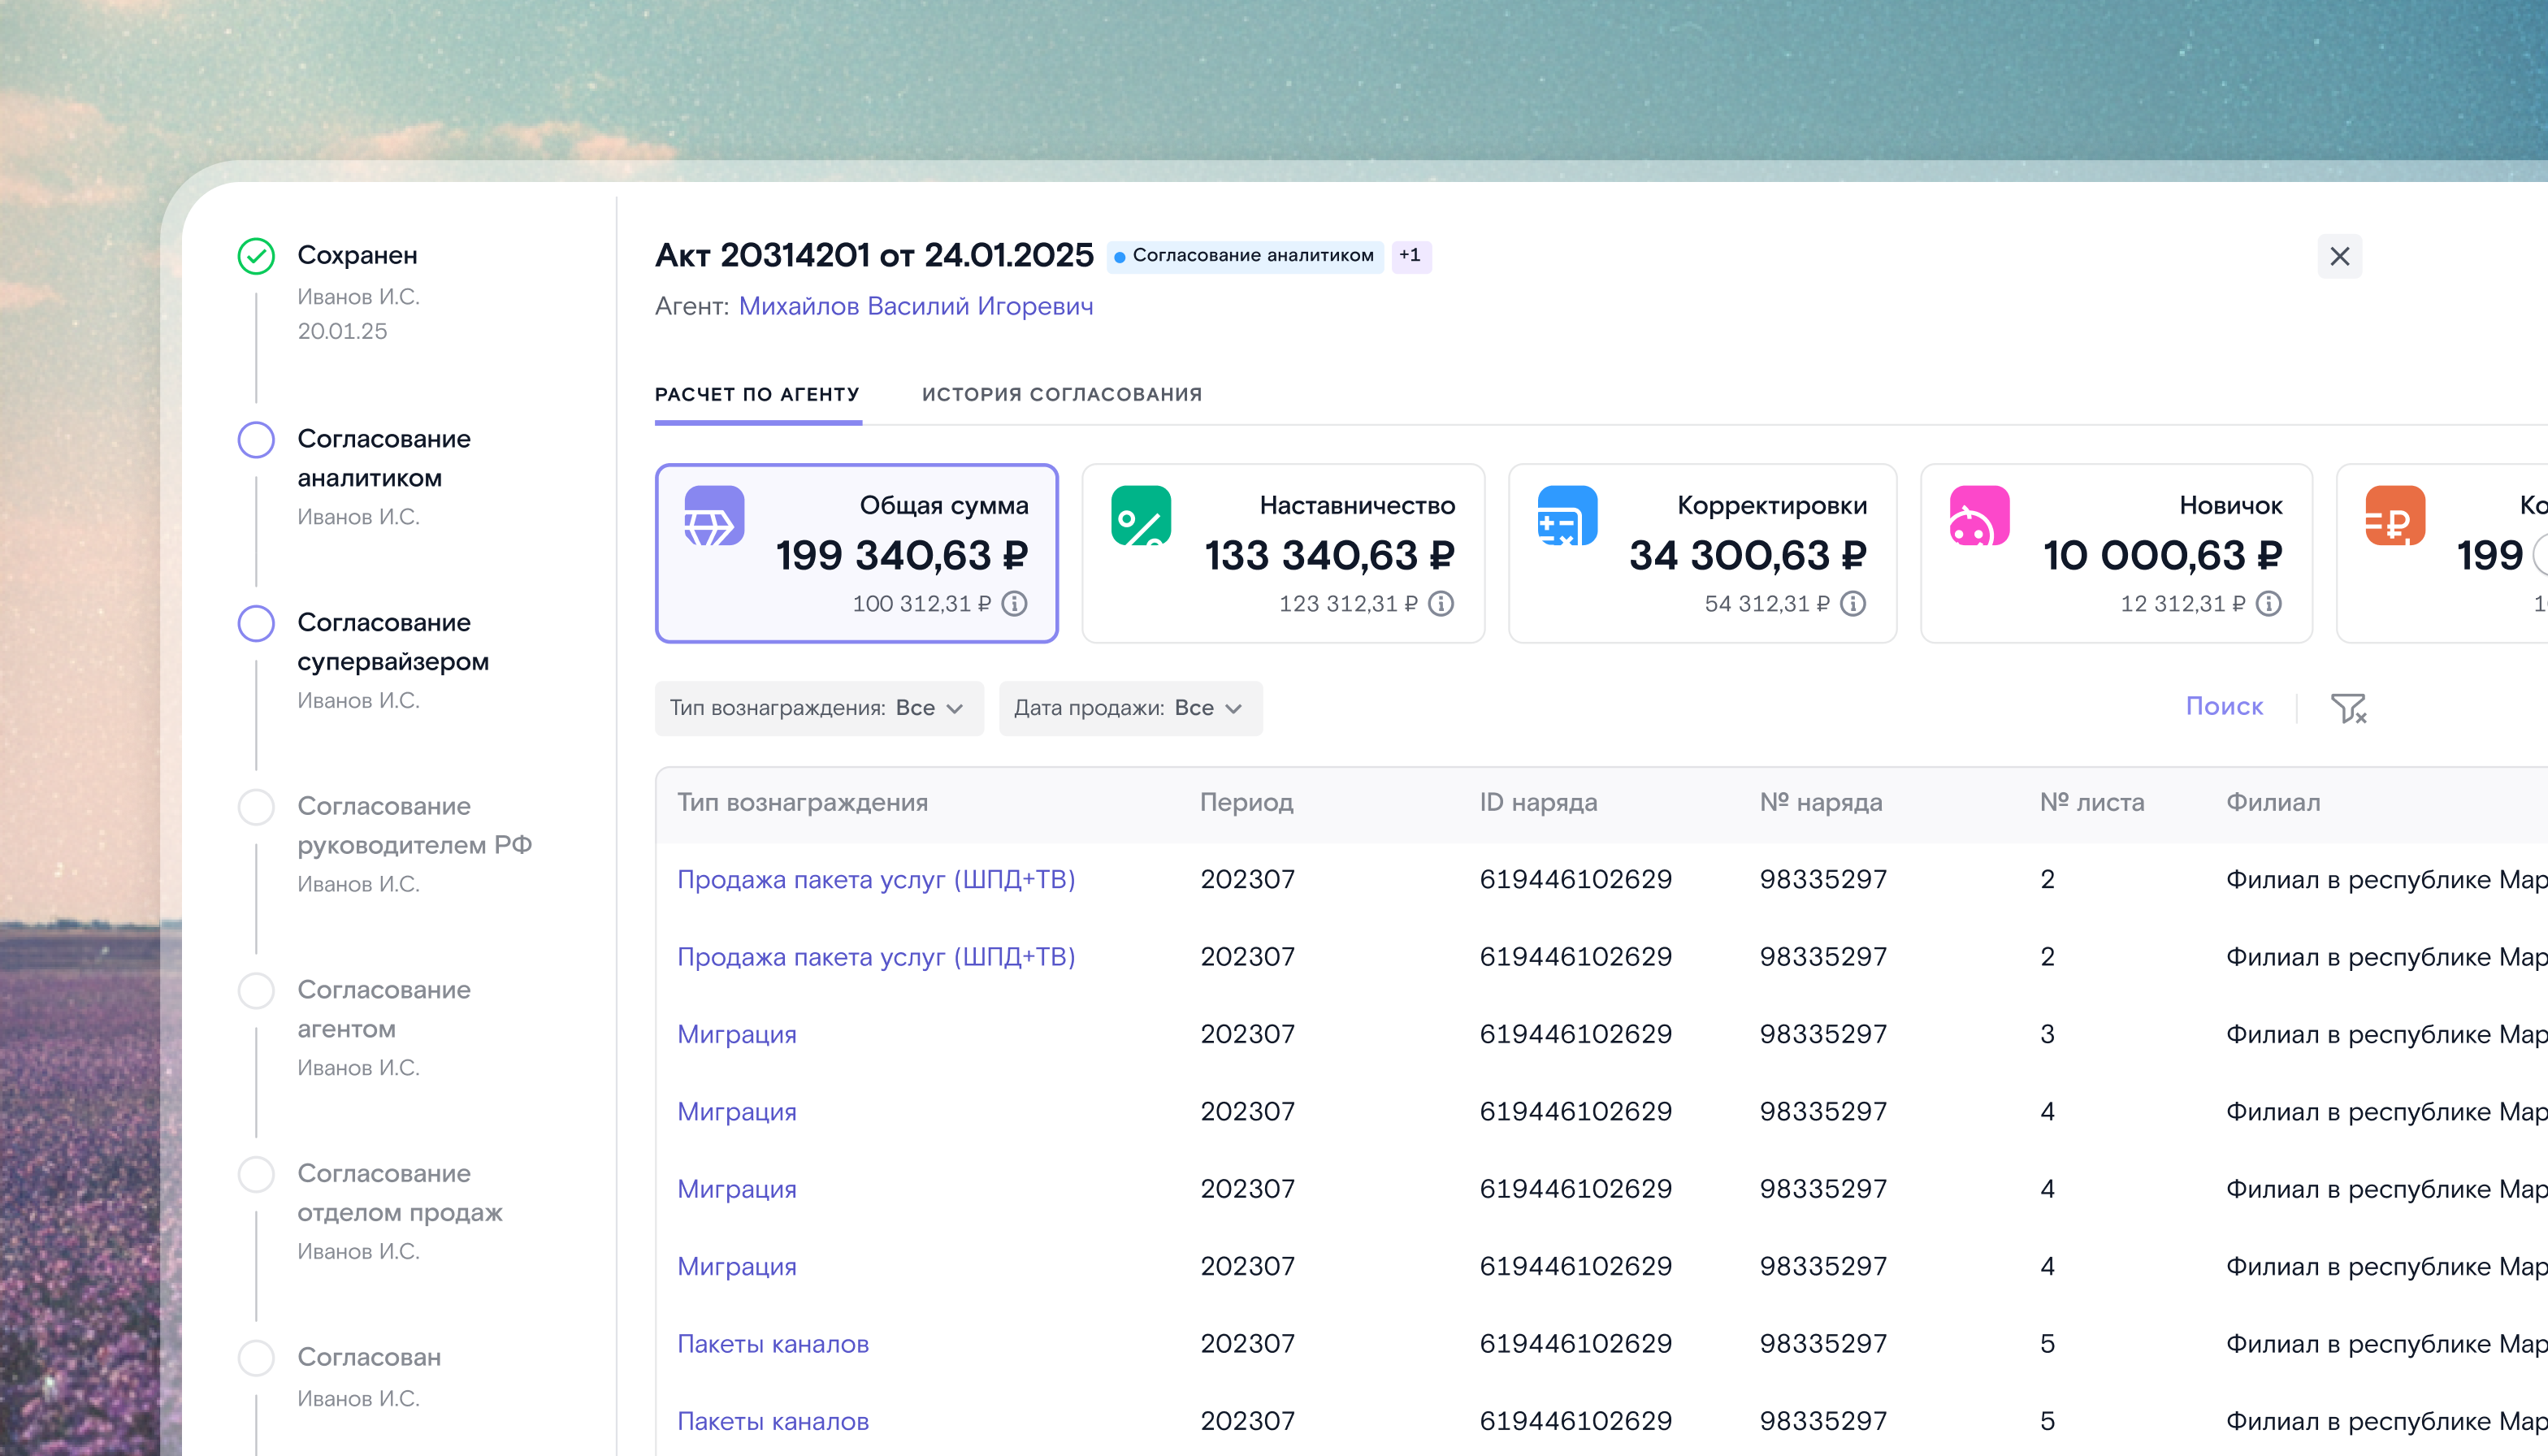The image size is (2548, 1456).
Task: Open the Дата продажи filter dropdown
Action: tap(1130, 708)
